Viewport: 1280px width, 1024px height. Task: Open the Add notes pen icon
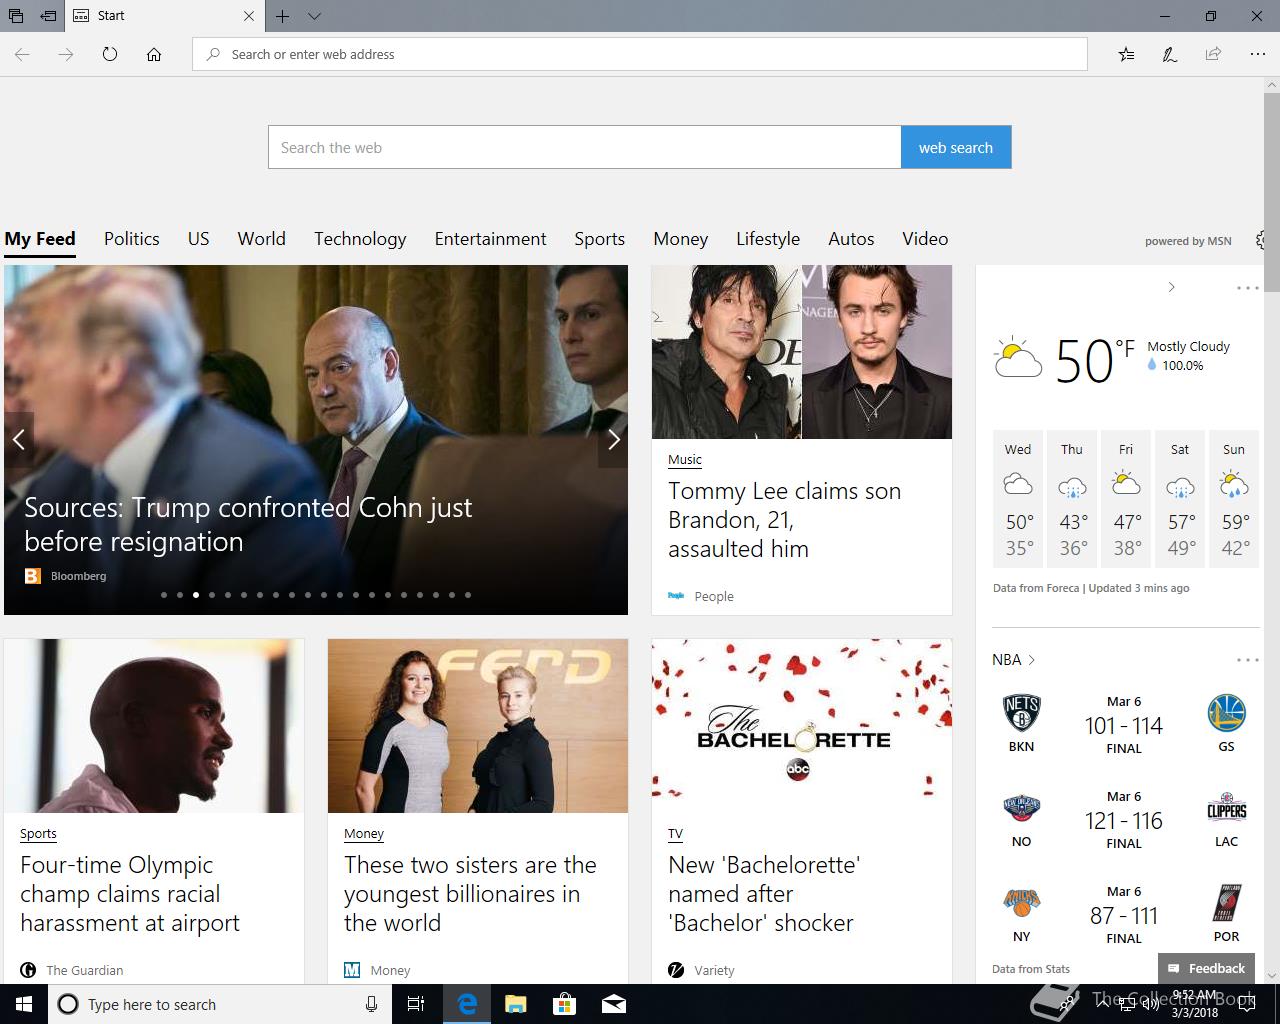1170,54
